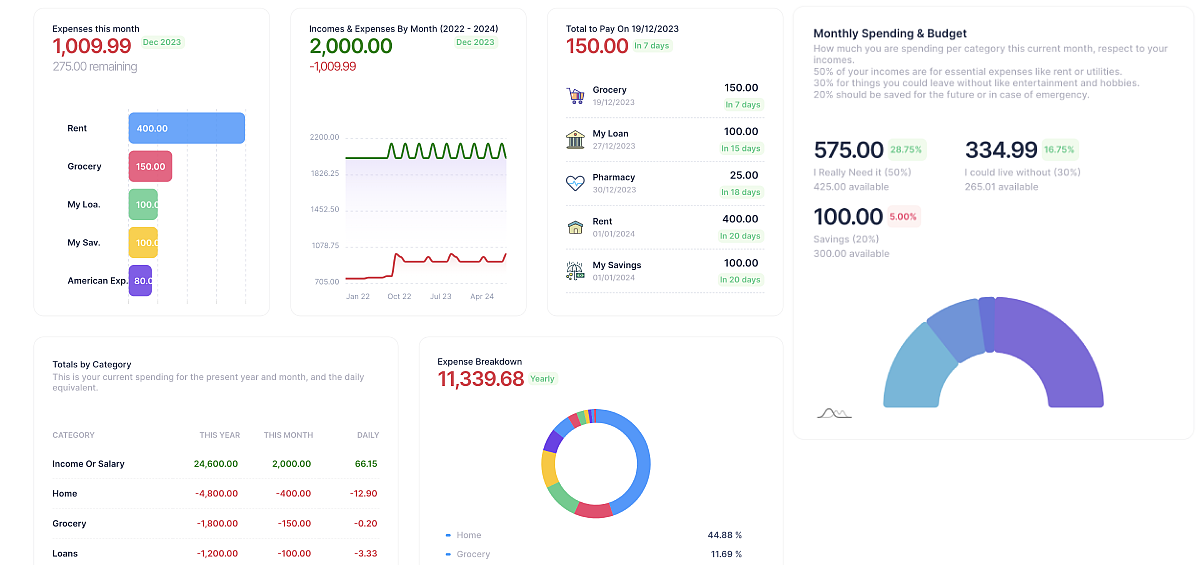Viewport: 1200px width, 565px height.
Task: Click the green income line in the chart
Action: coord(425,151)
